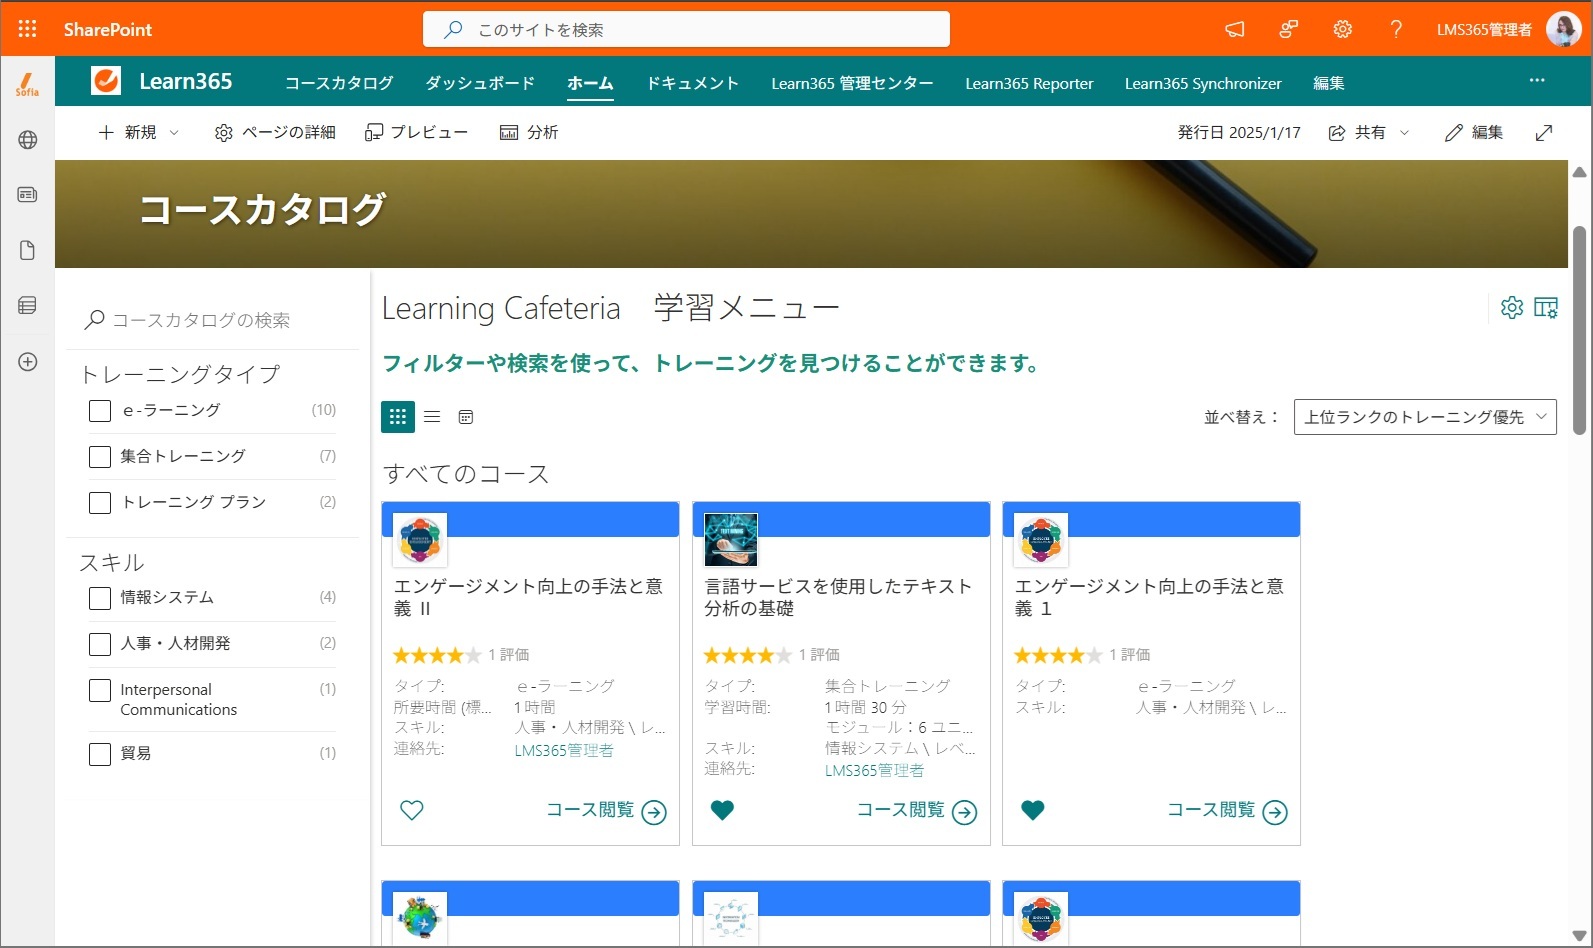The height and width of the screenshot is (948, 1593).
Task: Open the エンゲージメント向上の手法と意義 II course thumbnail
Action: [420, 539]
